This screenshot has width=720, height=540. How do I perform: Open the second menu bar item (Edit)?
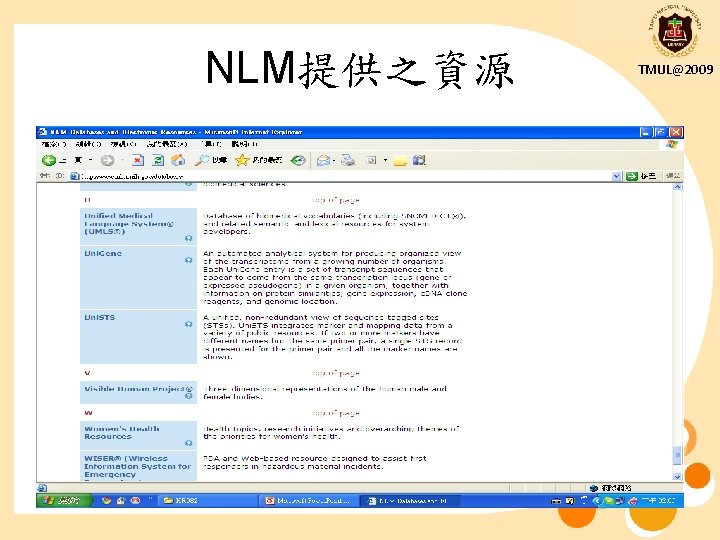point(88,144)
